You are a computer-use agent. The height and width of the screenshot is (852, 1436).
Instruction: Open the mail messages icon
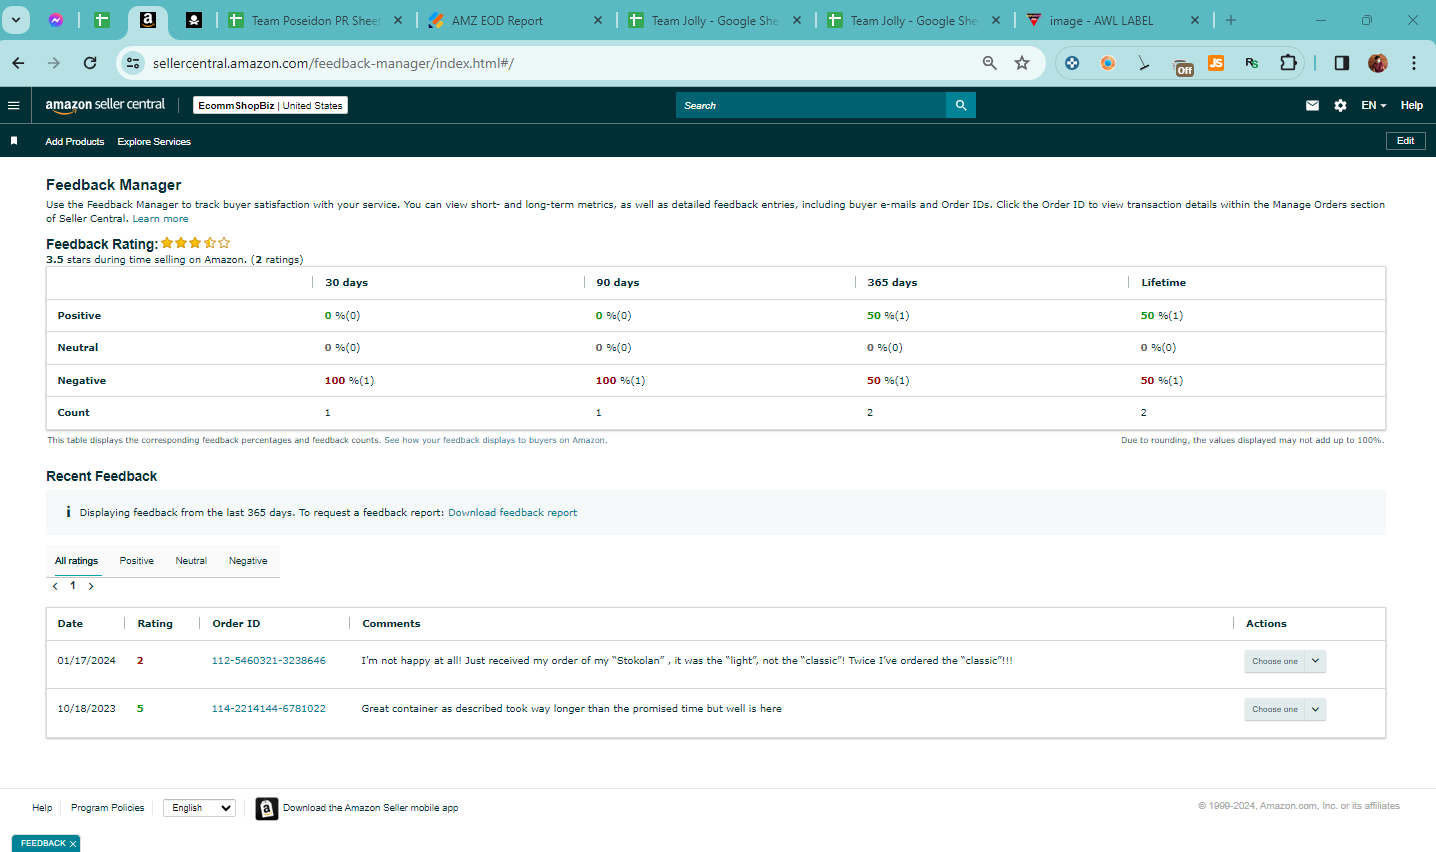[x=1312, y=105]
